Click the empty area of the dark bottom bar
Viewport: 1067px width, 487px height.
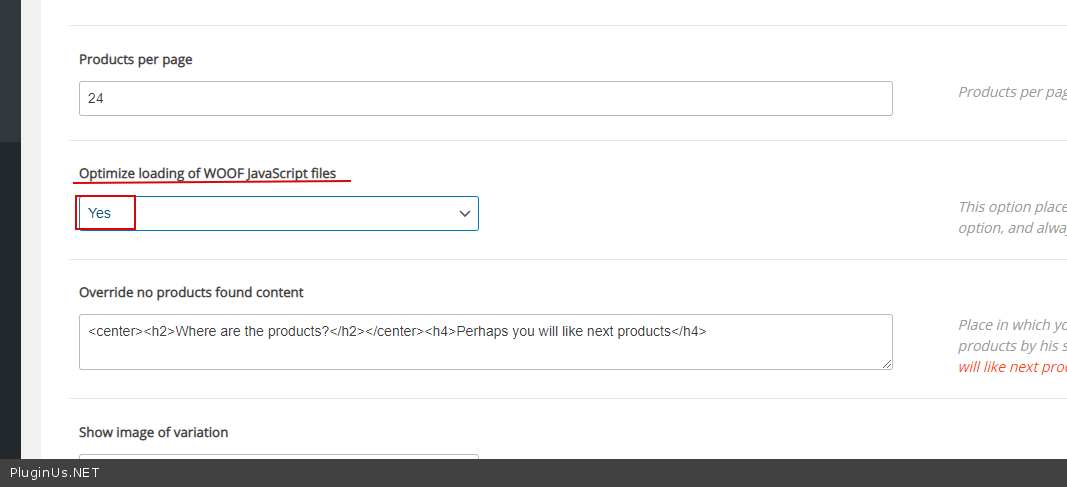pyautogui.click(x=600, y=473)
